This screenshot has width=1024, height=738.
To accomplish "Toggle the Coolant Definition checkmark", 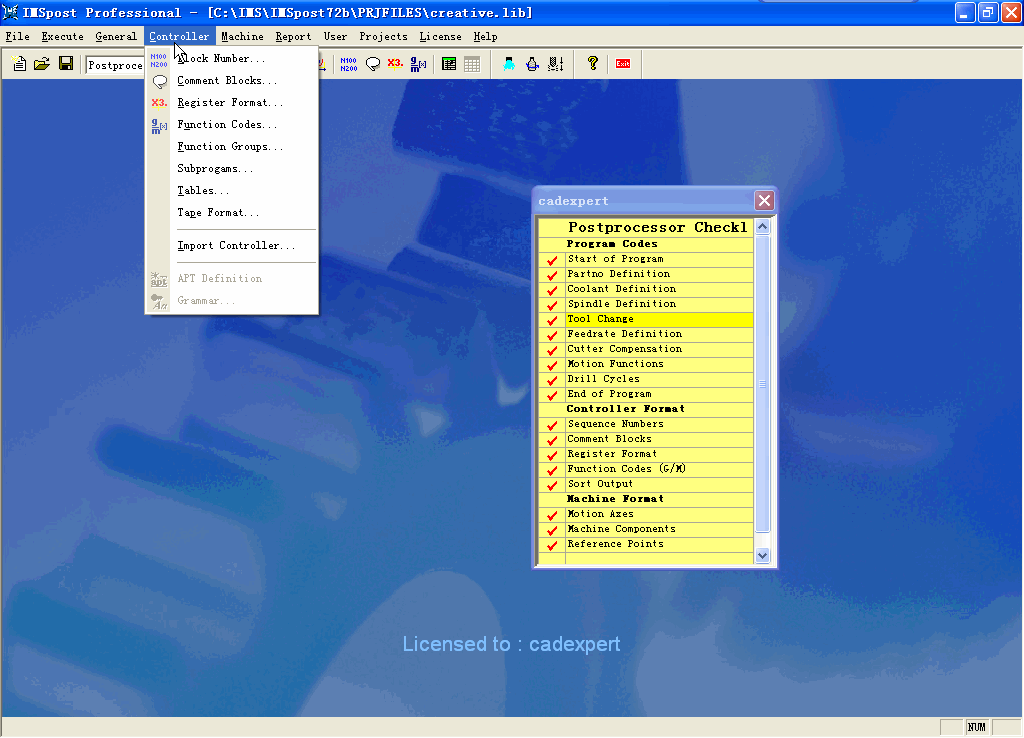I will [552, 290].
